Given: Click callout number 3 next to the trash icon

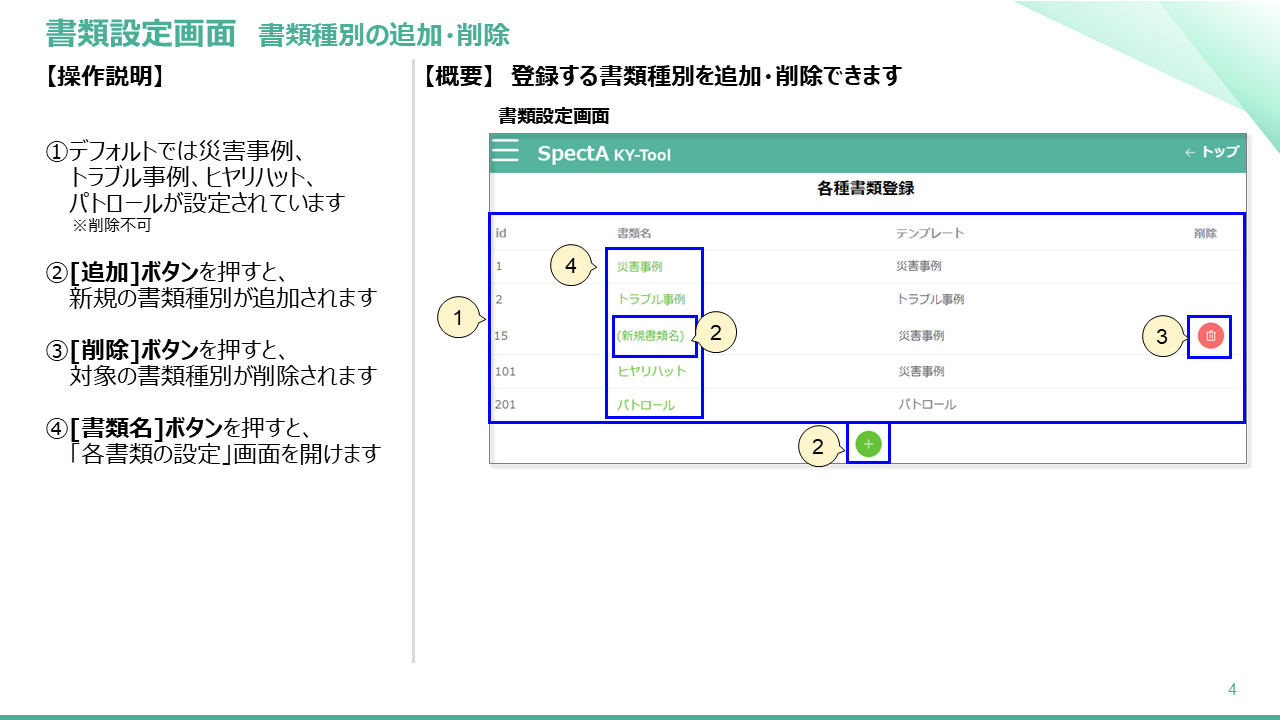Looking at the screenshot, I should [x=1163, y=334].
